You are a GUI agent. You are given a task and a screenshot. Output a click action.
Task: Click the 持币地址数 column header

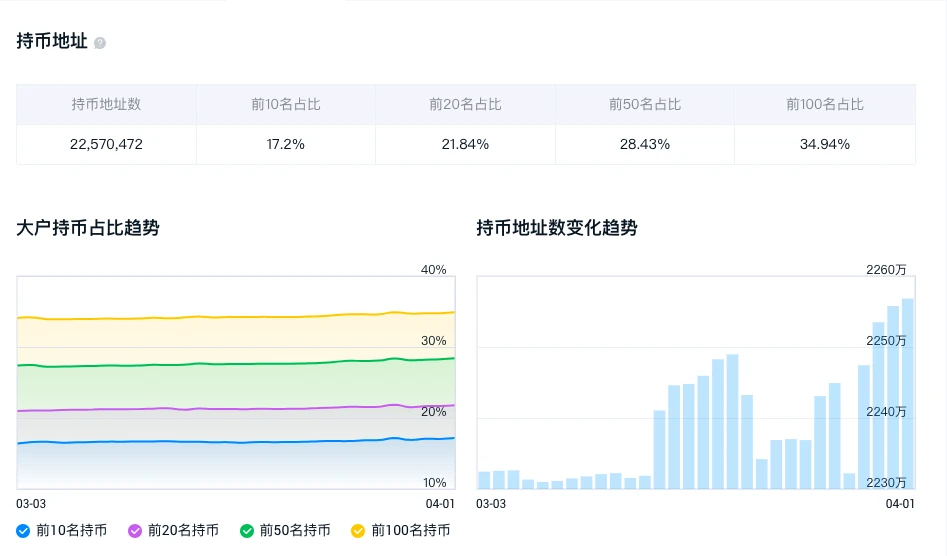[x=106, y=104]
